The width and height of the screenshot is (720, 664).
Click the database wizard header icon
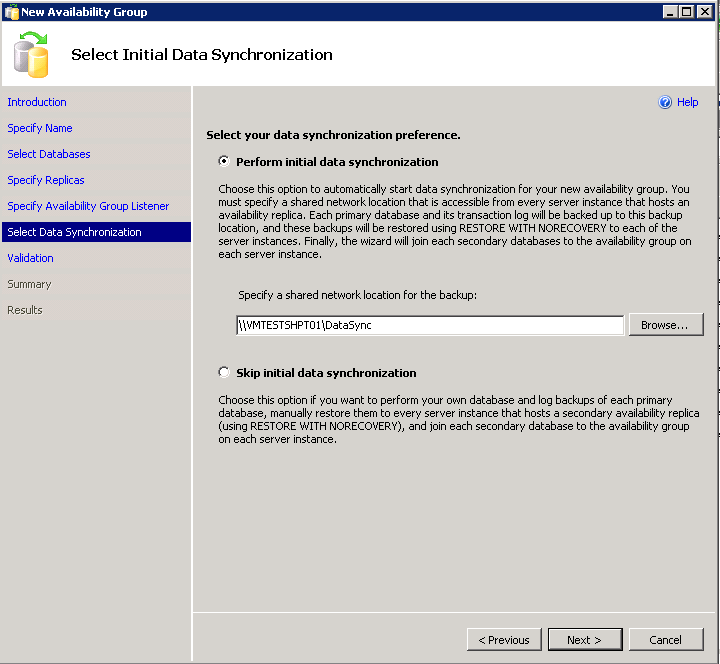pyautogui.click(x=31, y=55)
